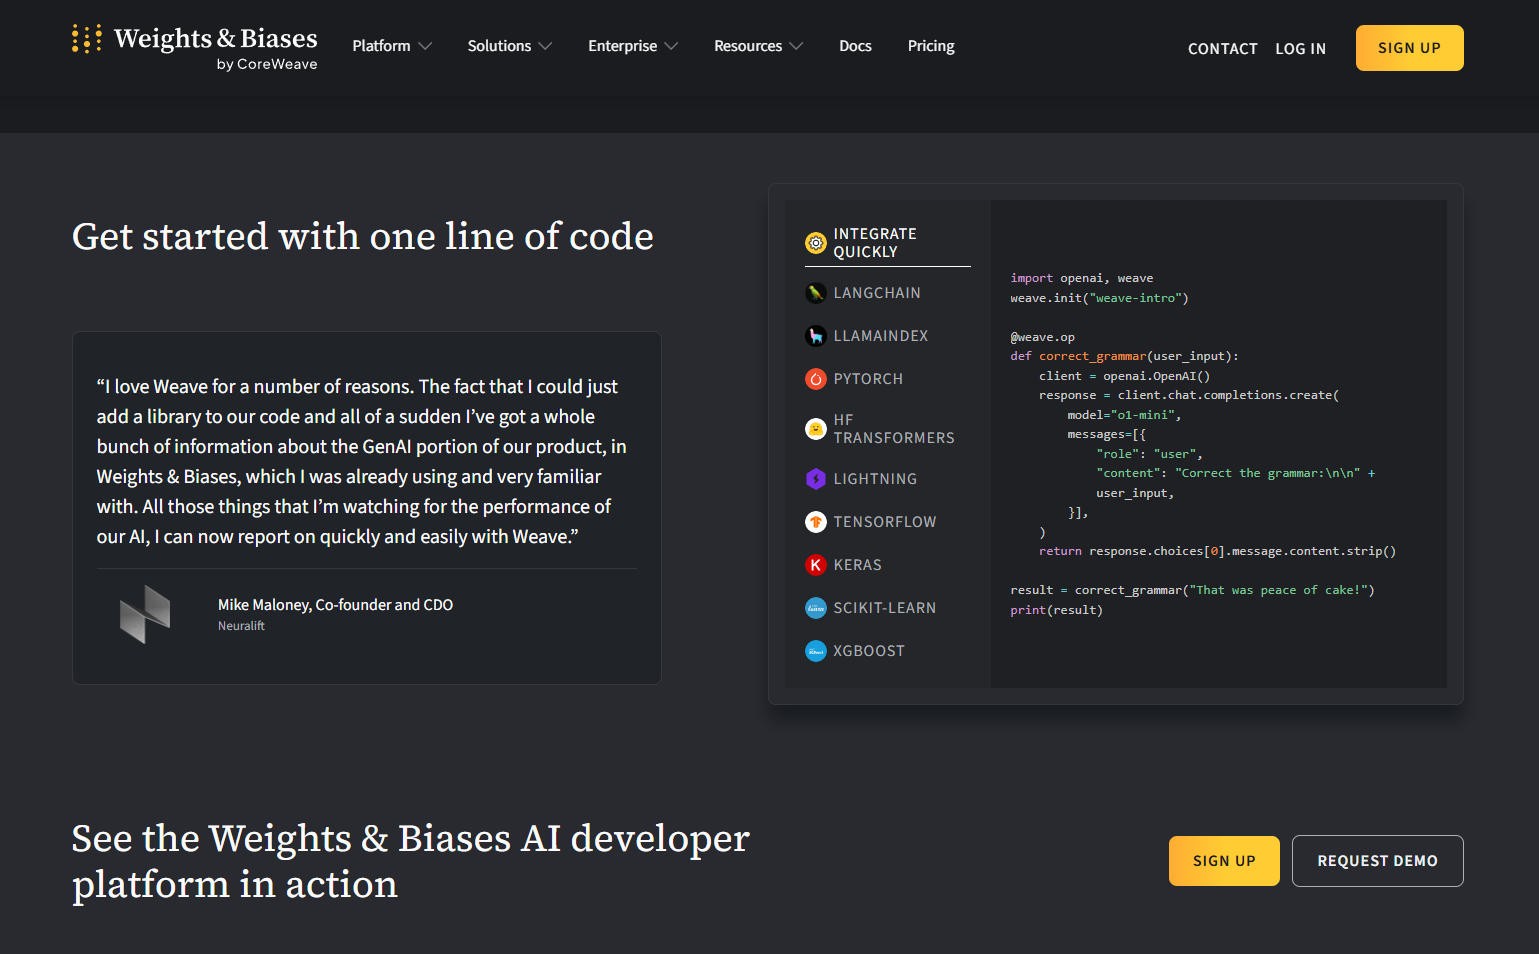
Task: Select the LlamaIndex icon
Action: tap(815, 336)
